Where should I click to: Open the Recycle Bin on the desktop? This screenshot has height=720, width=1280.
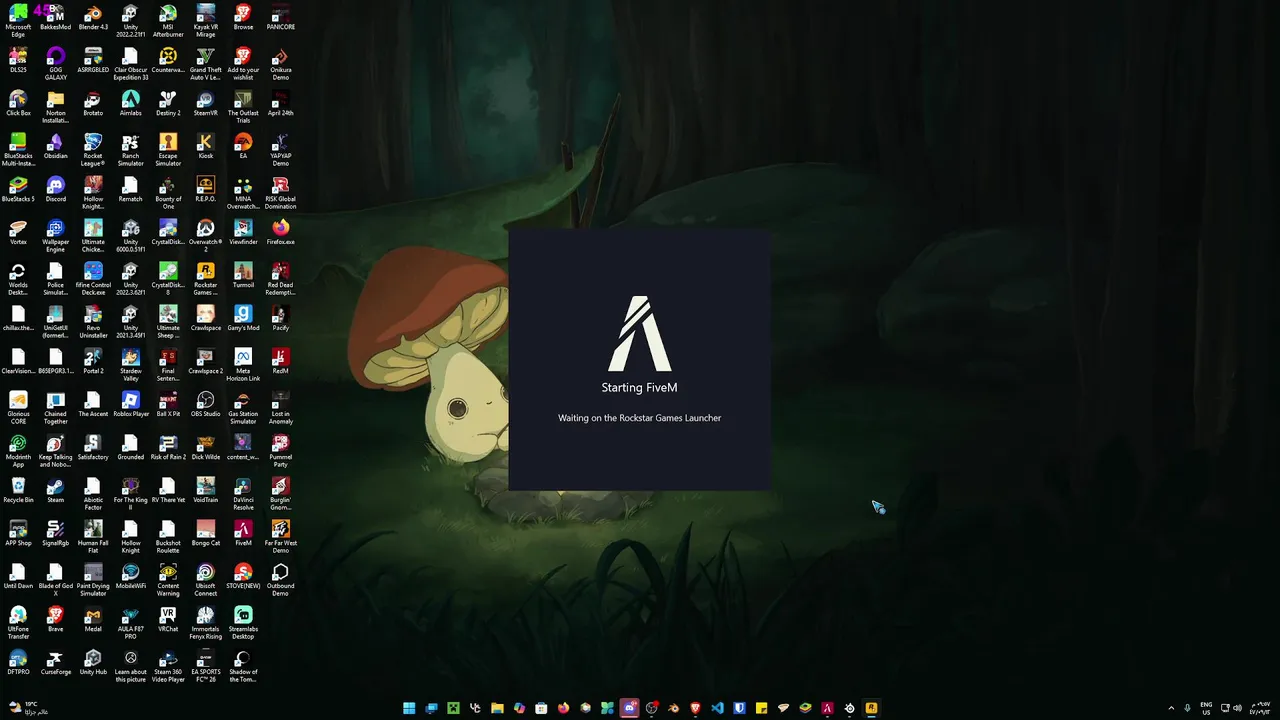click(x=18, y=492)
